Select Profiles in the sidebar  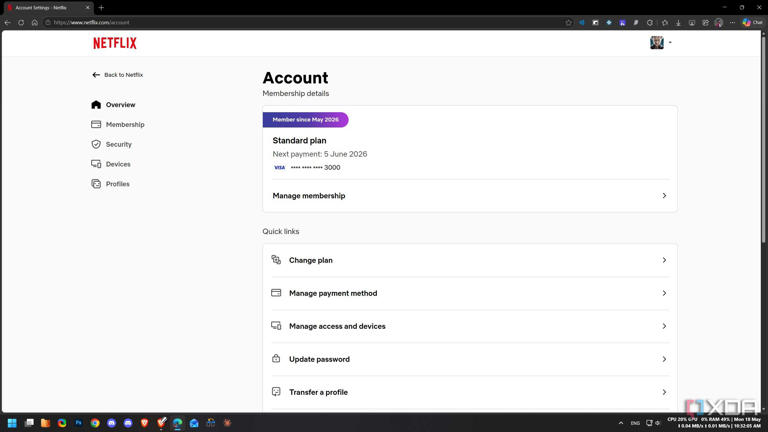click(111, 184)
